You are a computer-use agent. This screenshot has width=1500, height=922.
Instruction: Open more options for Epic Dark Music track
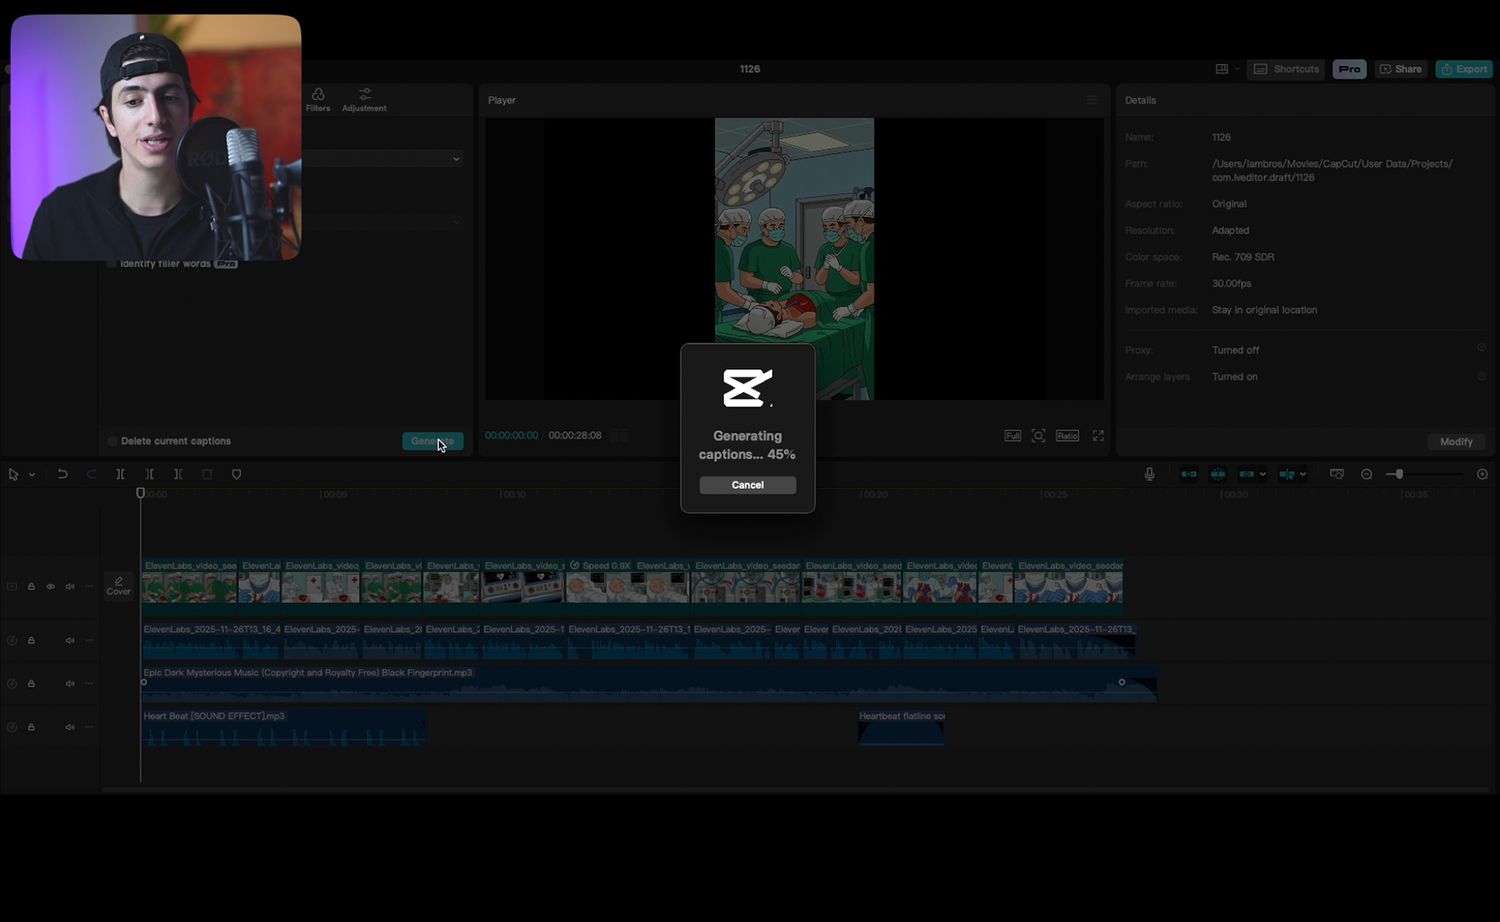(x=89, y=684)
